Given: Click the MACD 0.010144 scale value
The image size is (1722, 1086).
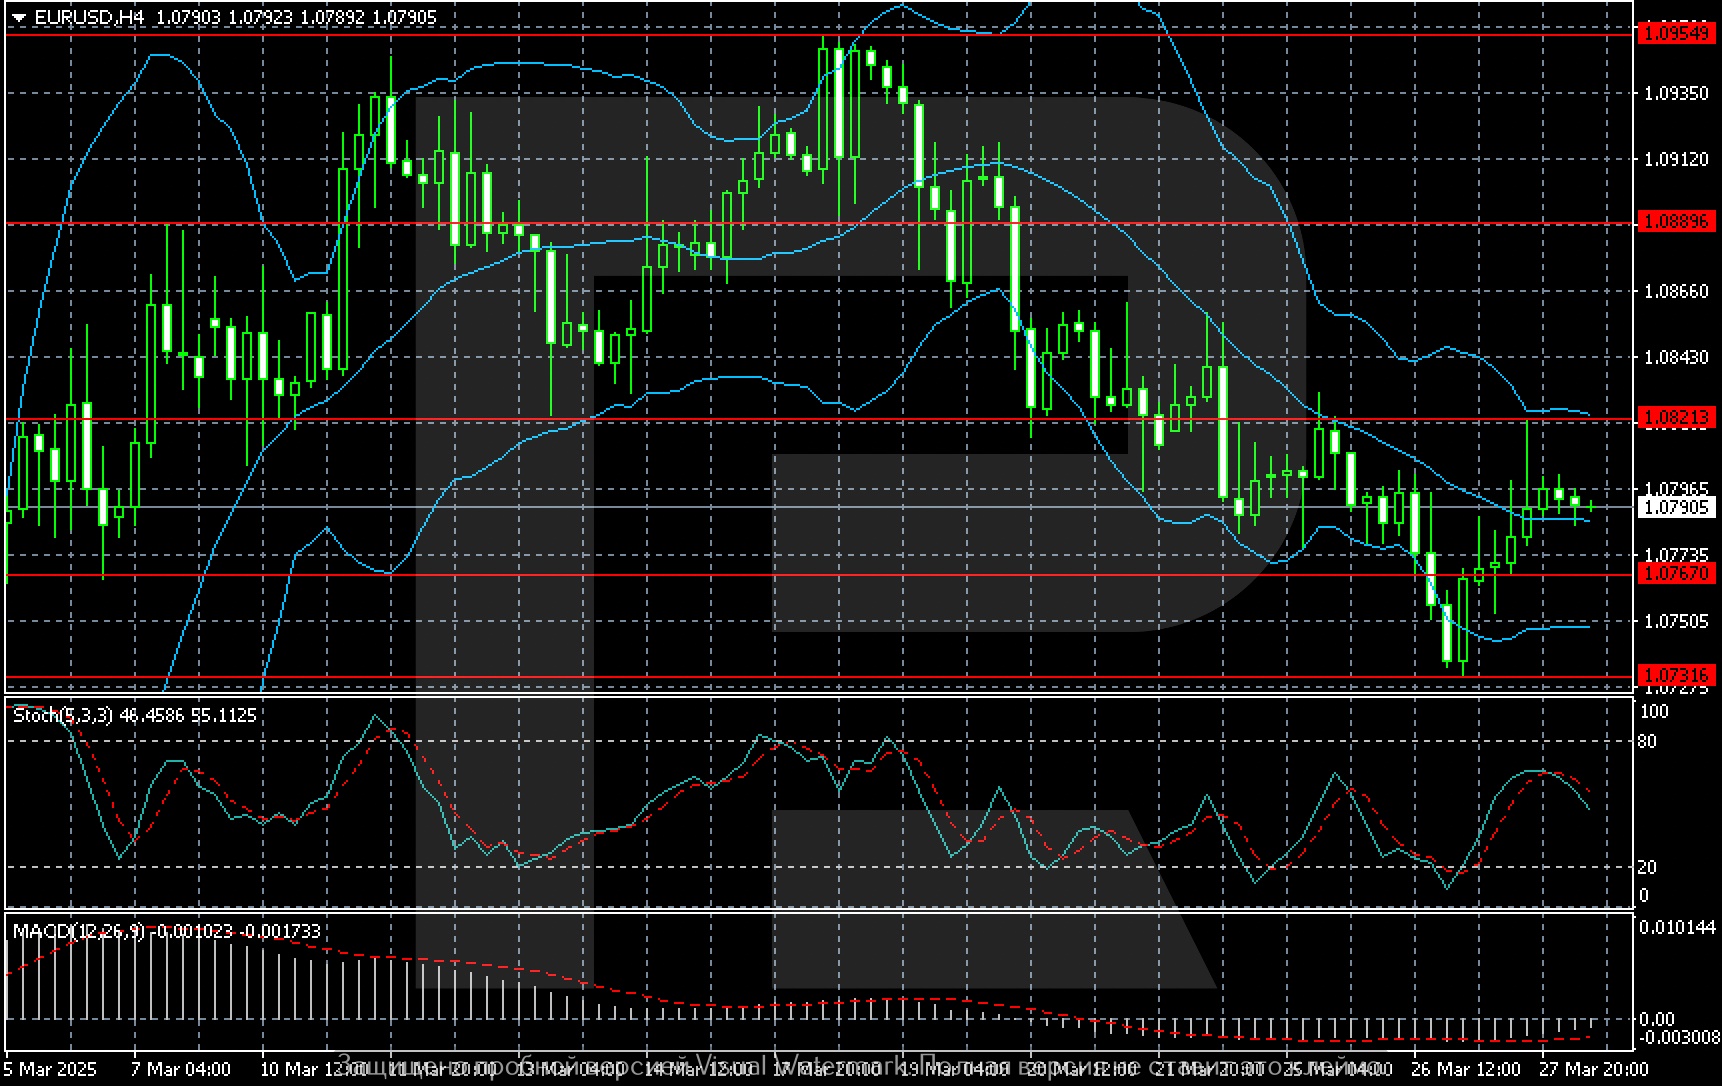Looking at the screenshot, I should [x=1678, y=927].
